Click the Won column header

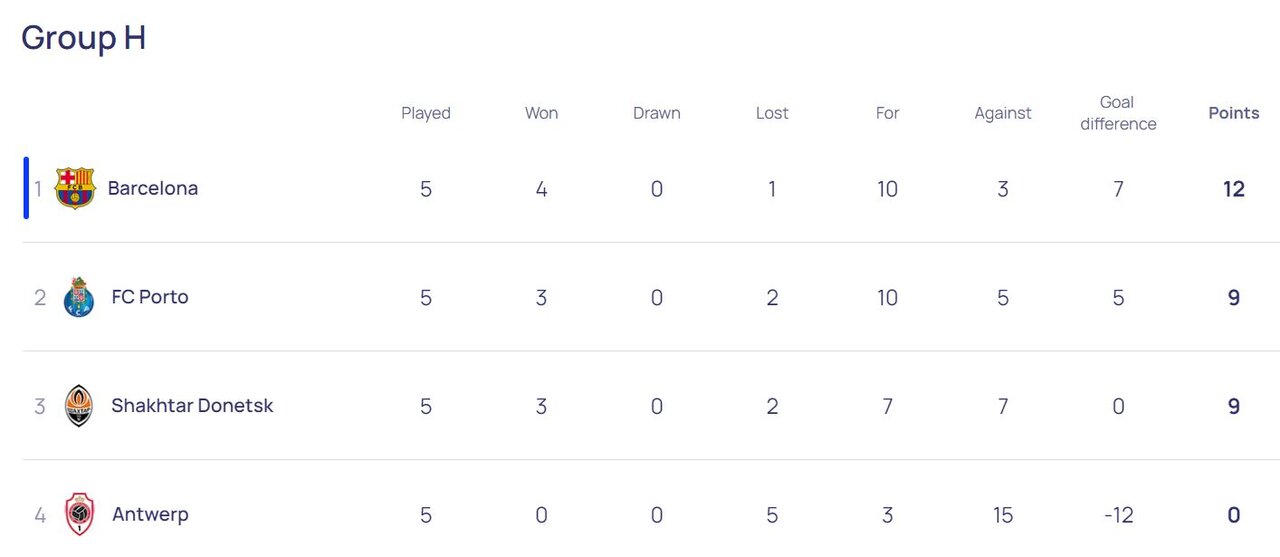[541, 113]
